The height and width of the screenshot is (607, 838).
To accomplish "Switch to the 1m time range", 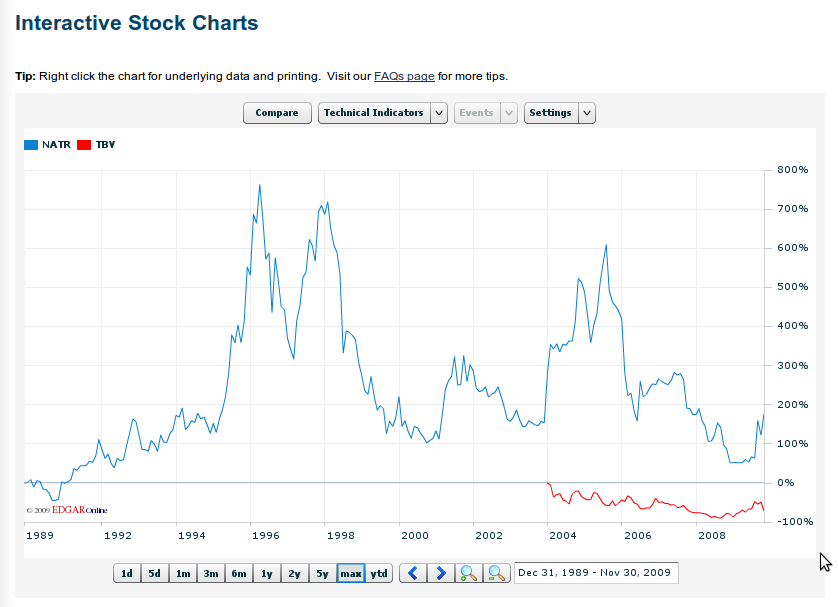I will [183, 573].
